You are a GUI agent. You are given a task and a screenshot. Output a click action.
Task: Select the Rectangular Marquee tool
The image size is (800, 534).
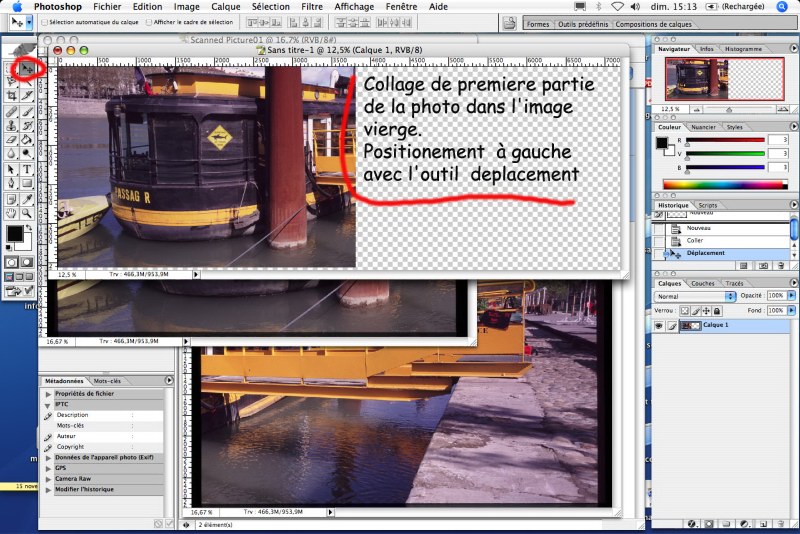11,68
